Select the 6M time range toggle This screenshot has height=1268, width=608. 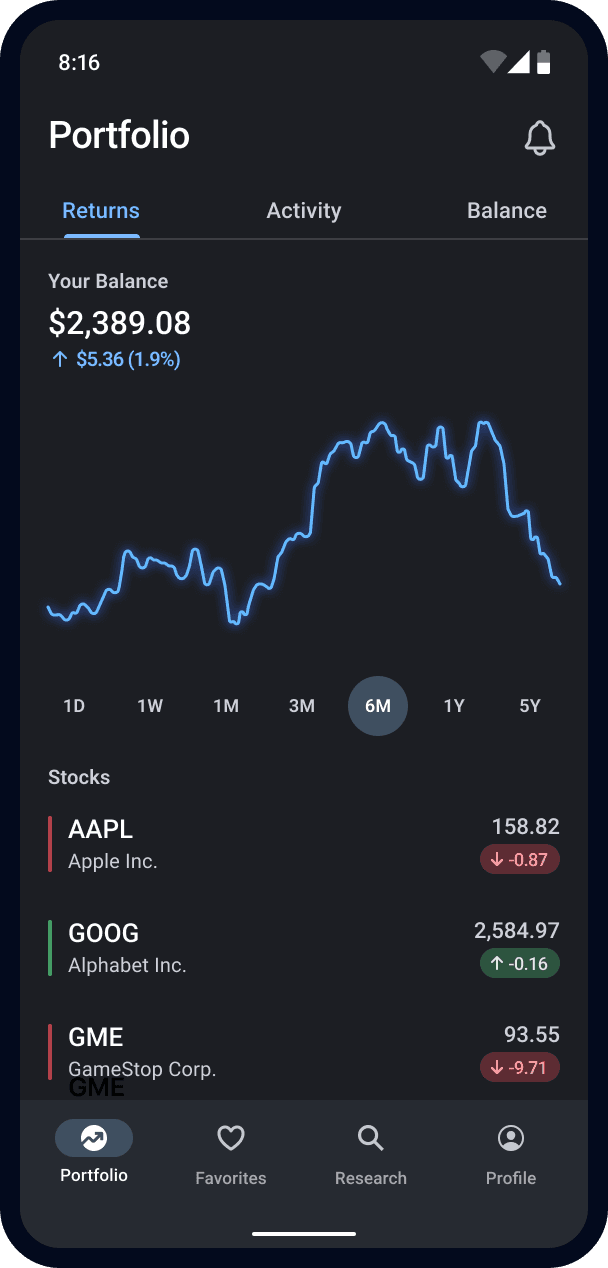coord(378,705)
